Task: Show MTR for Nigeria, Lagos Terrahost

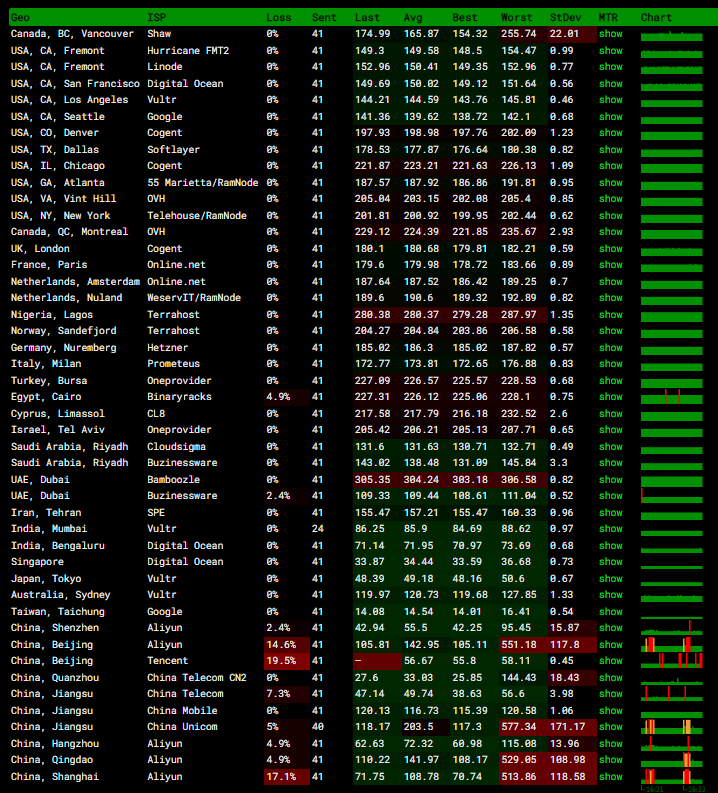Action: [610, 315]
